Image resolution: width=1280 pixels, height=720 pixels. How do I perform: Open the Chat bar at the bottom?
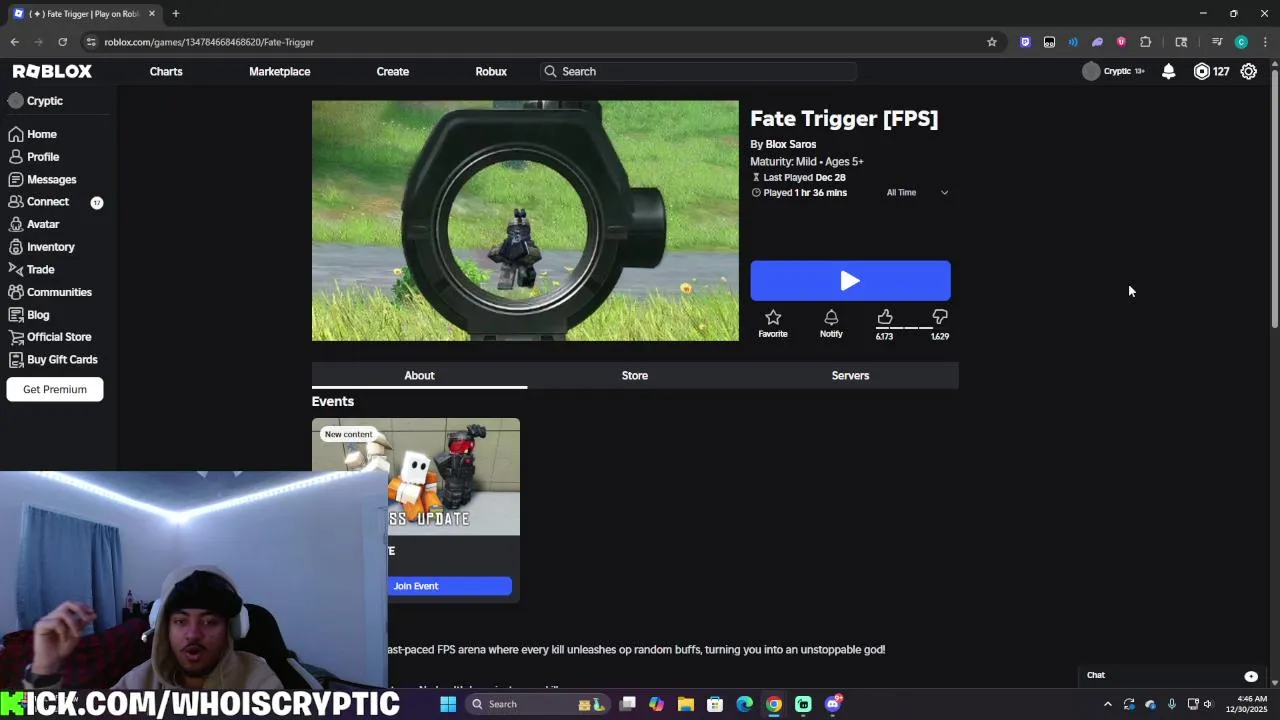point(1172,675)
